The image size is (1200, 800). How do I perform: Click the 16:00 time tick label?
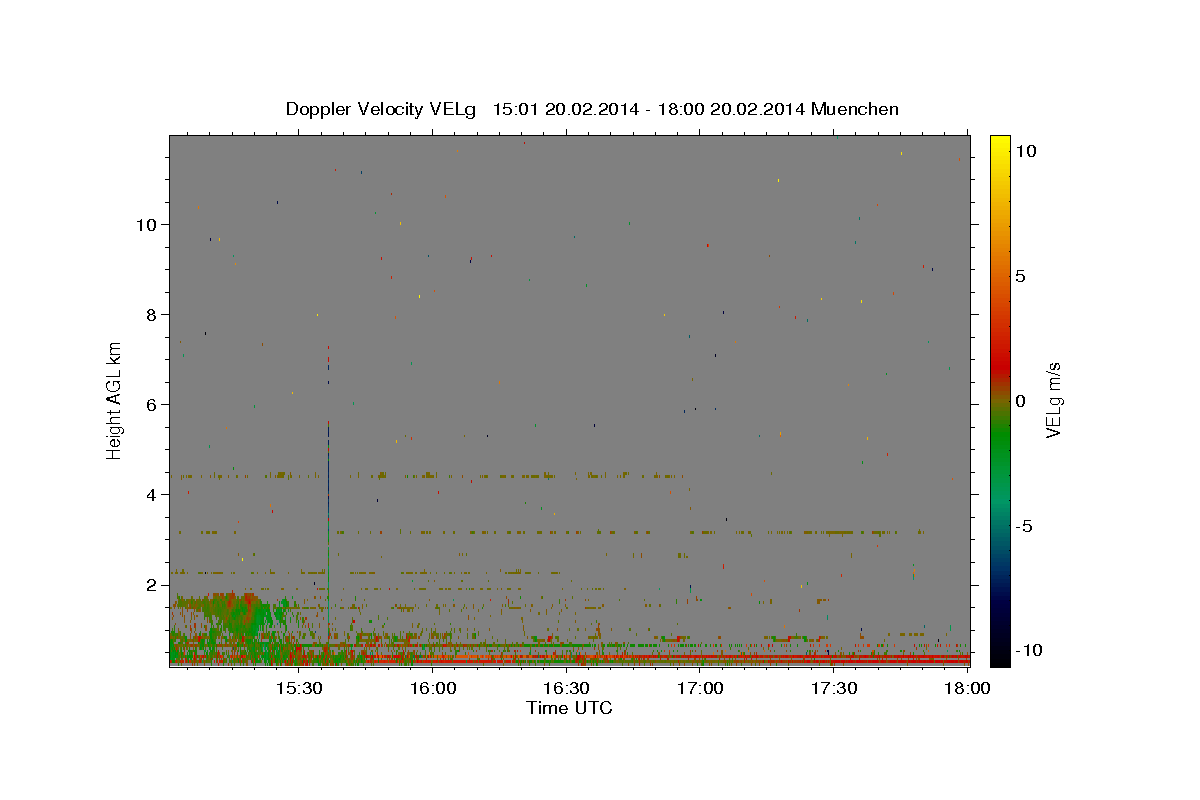pyautogui.click(x=432, y=689)
